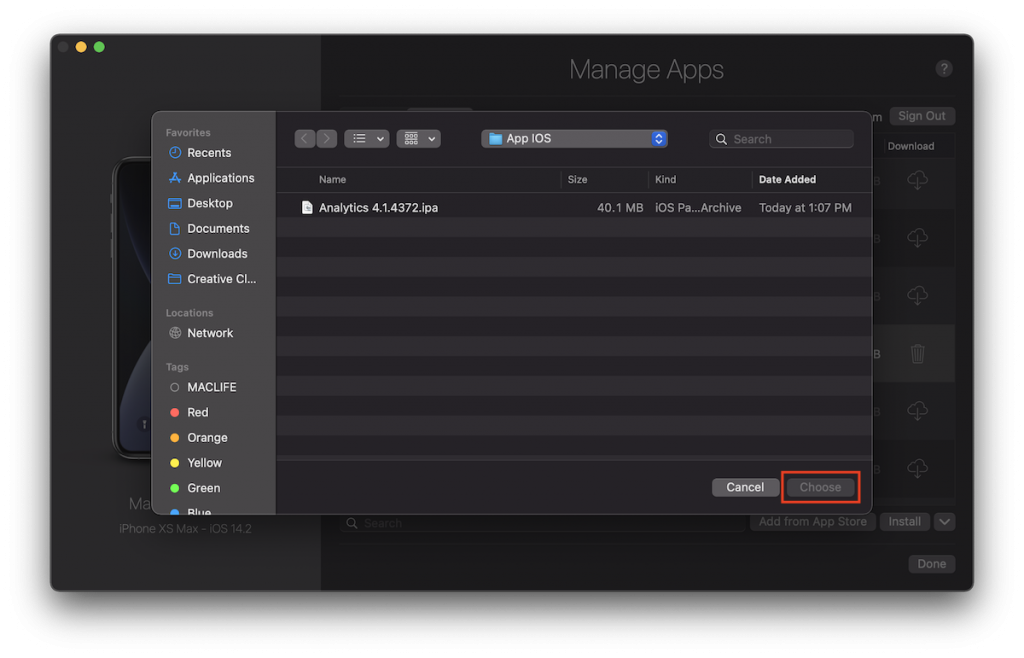
Task: Select the Green tag
Action: click(x=198, y=487)
